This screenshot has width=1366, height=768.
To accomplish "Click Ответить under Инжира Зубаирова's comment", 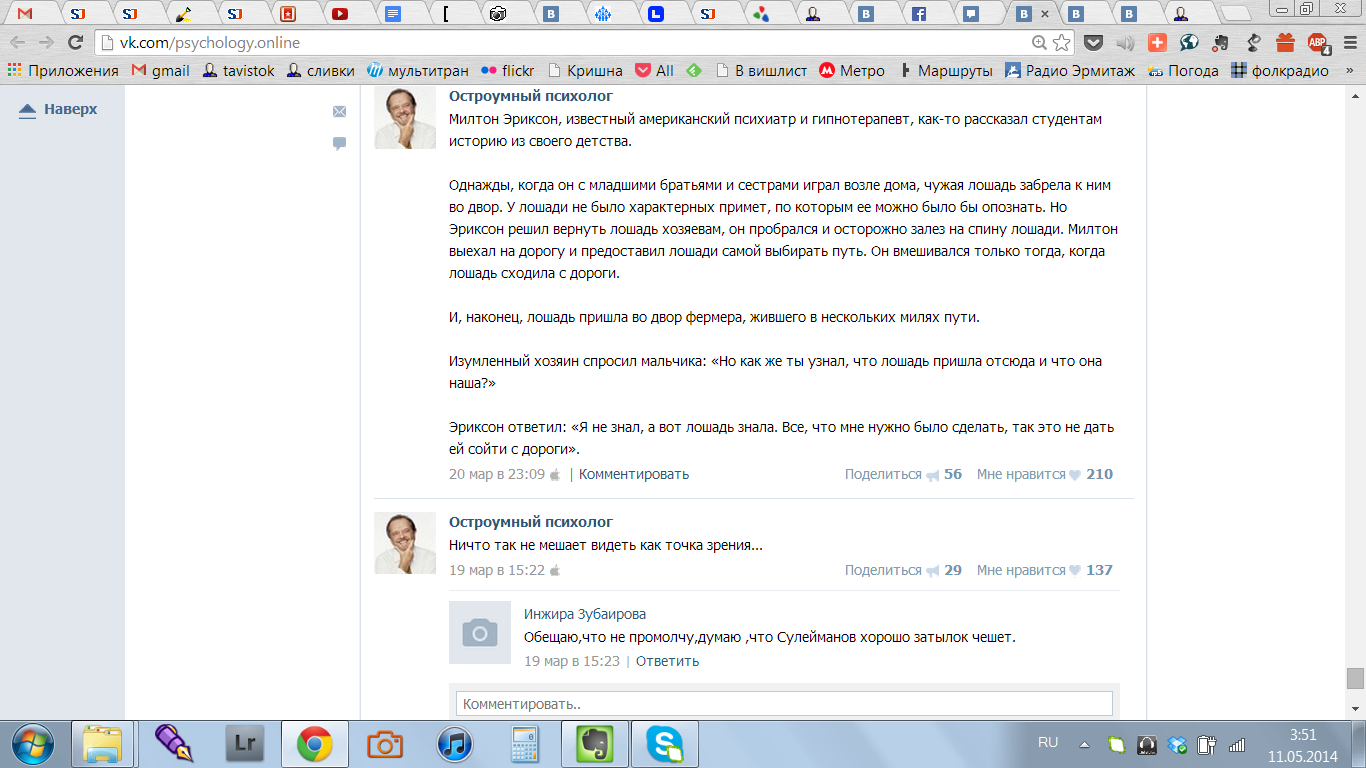I will tap(667, 661).
